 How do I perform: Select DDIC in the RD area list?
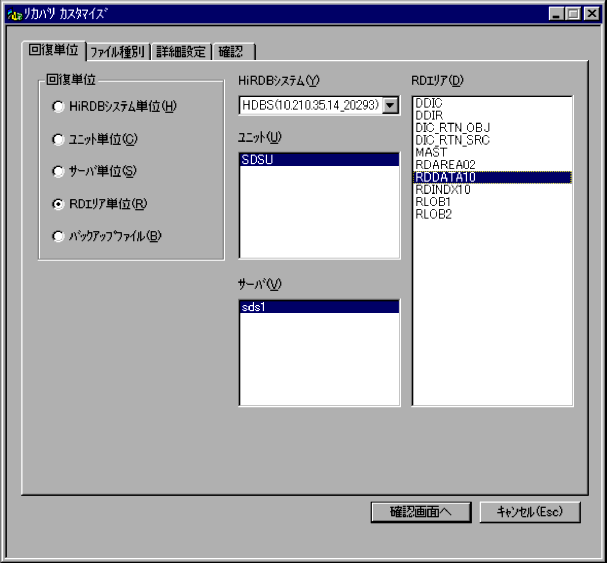click(492, 103)
